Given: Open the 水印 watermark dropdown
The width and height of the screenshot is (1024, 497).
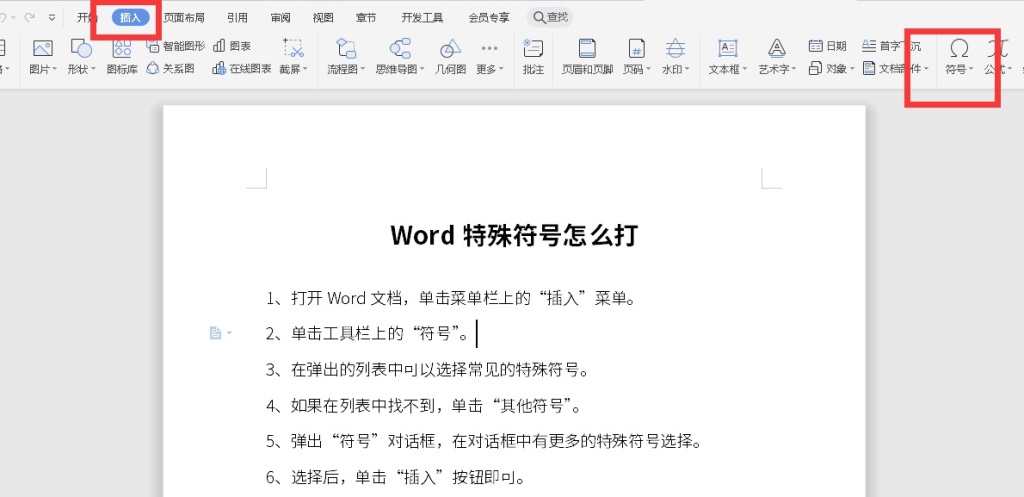Looking at the screenshot, I should click(x=675, y=69).
